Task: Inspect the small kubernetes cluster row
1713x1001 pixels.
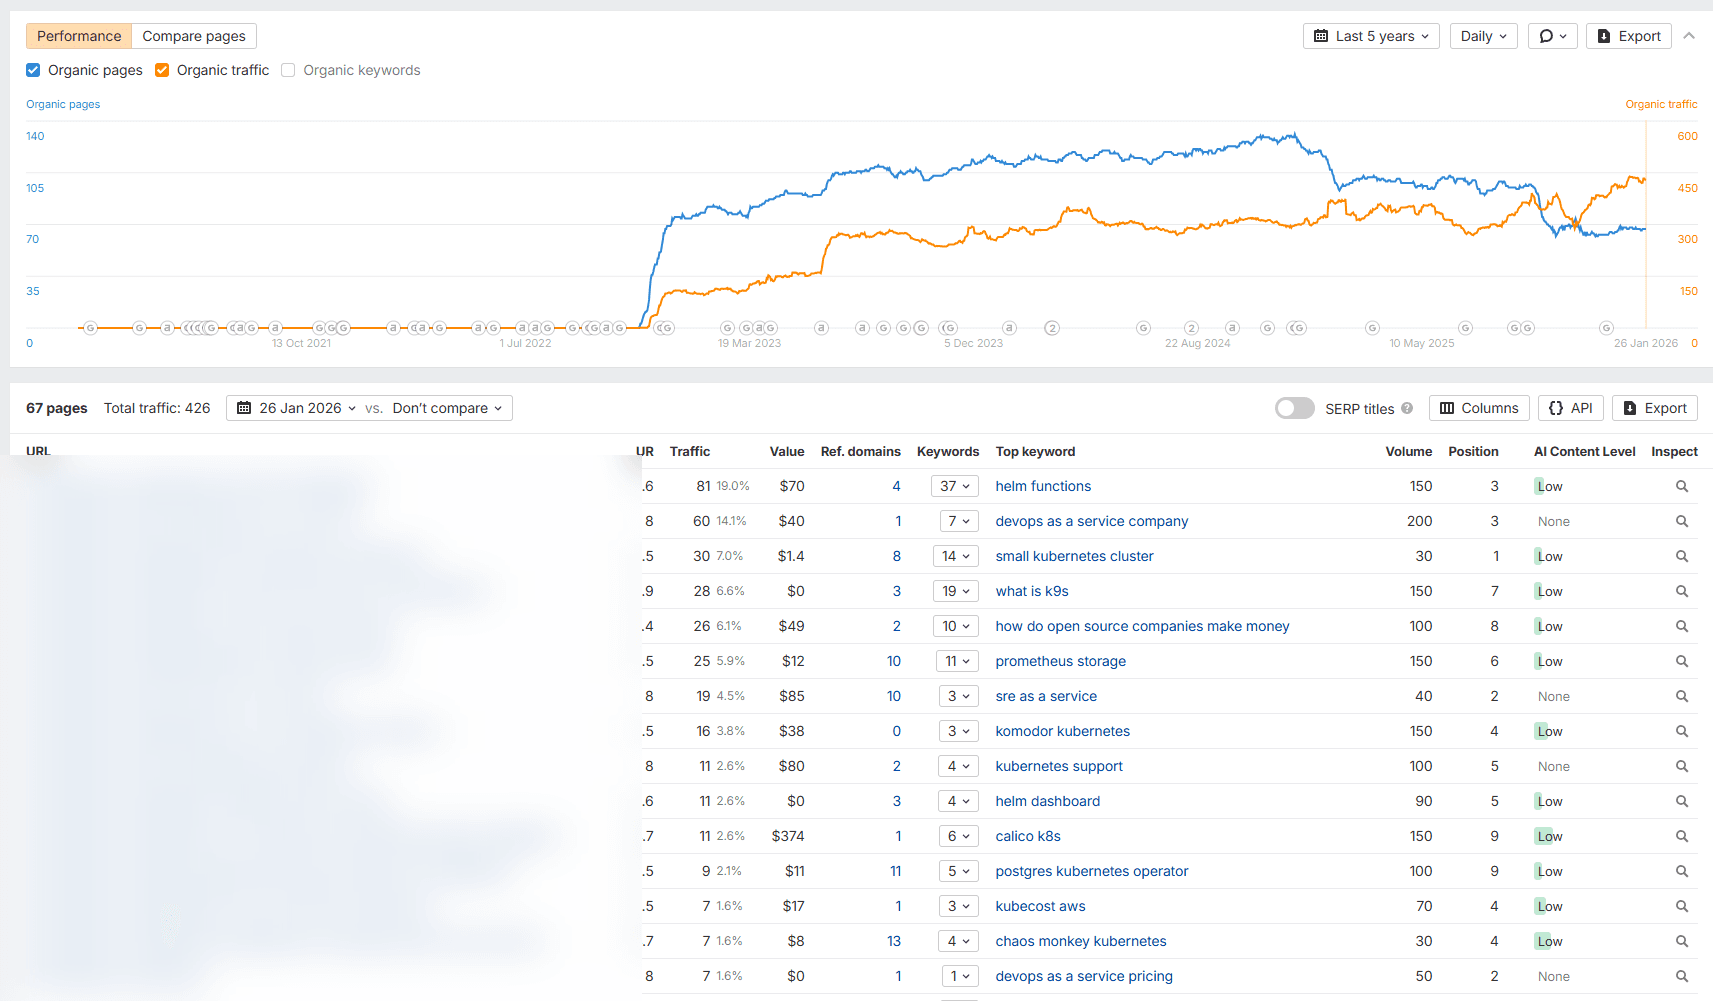Action: click(x=1682, y=556)
